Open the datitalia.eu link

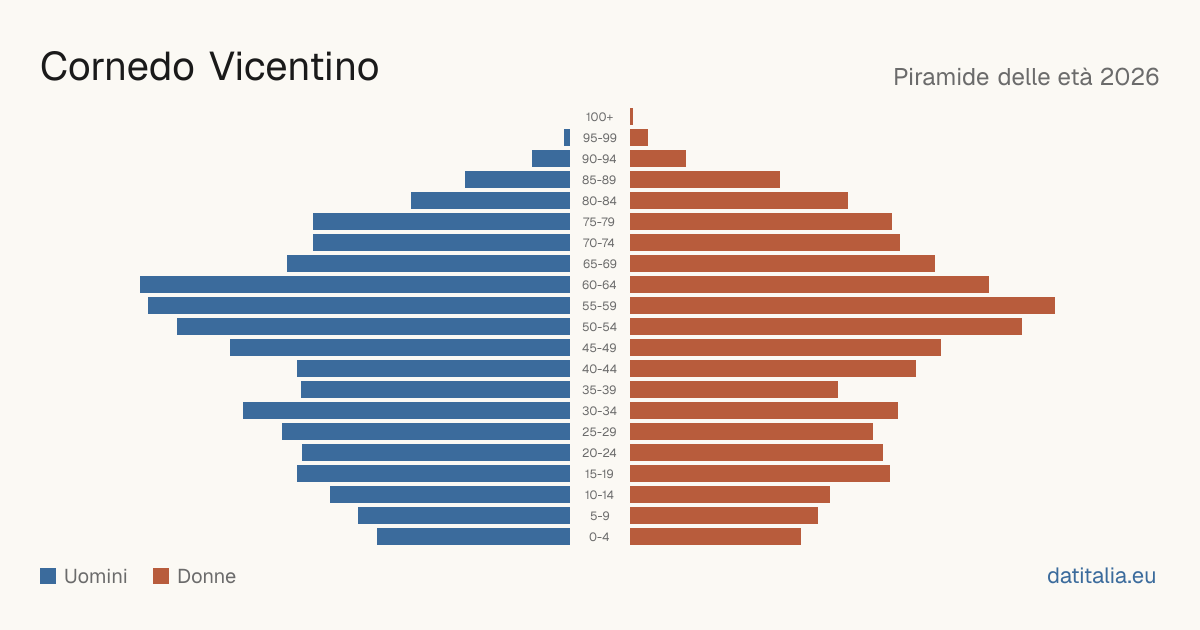pyautogui.click(x=1101, y=576)
